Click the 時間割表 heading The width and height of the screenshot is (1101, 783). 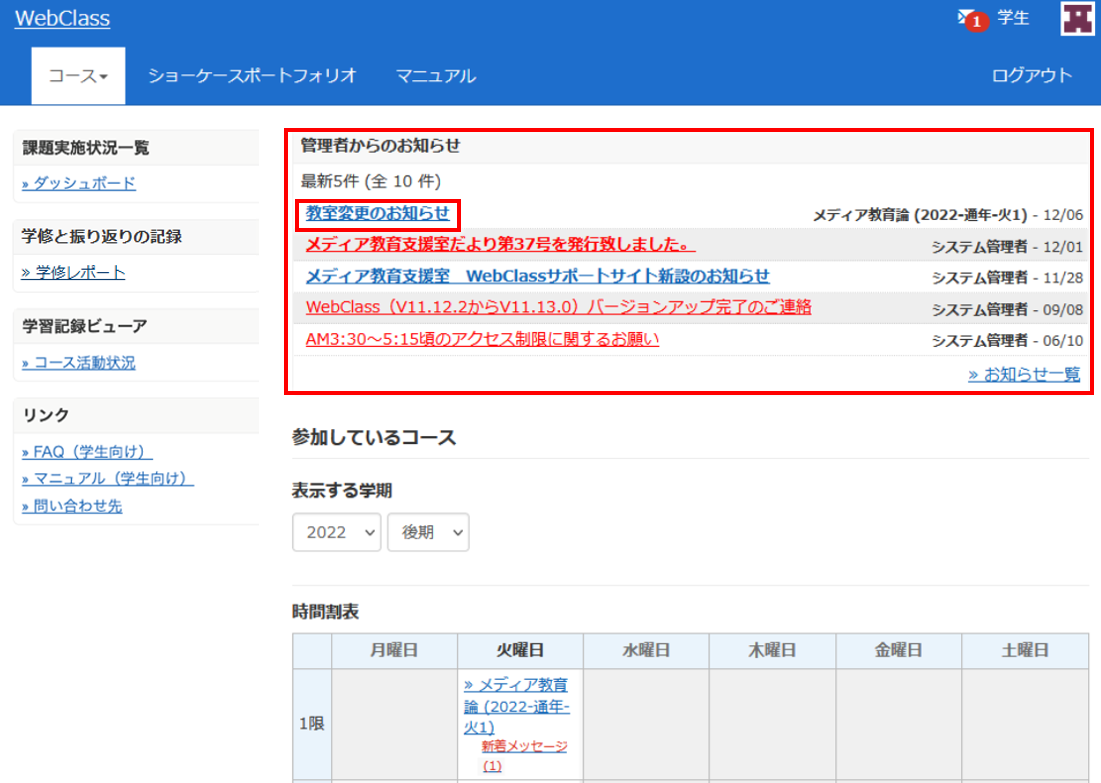click(x=326, y=612)
